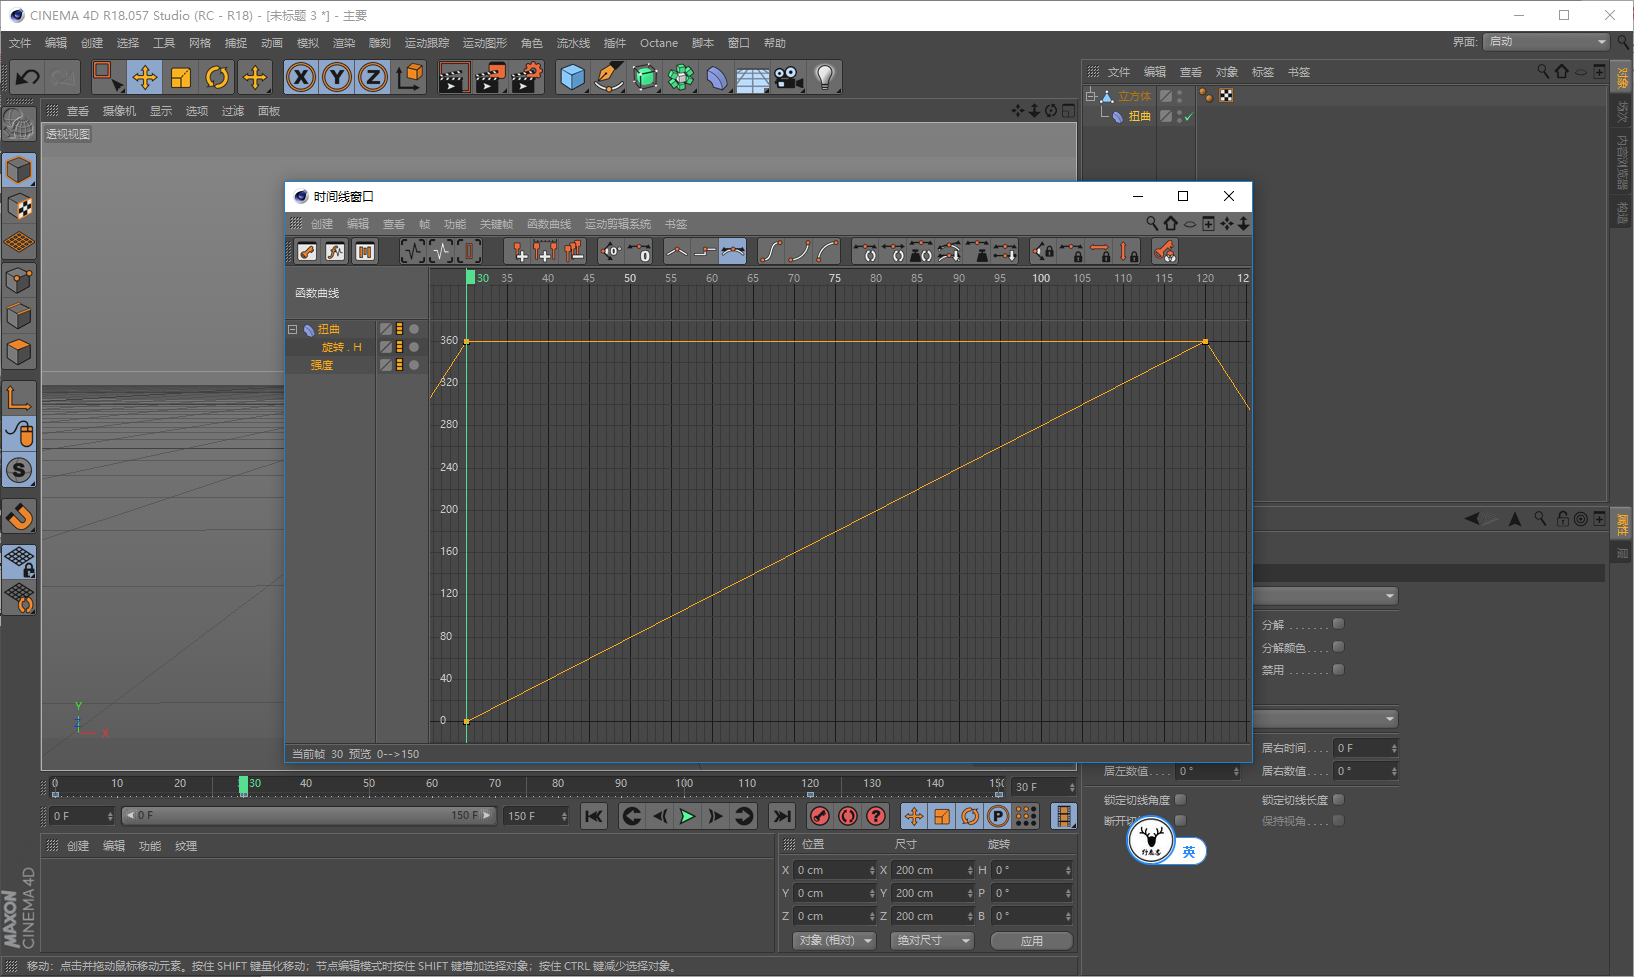Screen dimensions: 1634x977
Task: Play the animation forward
Action: (x=687, y=816)
